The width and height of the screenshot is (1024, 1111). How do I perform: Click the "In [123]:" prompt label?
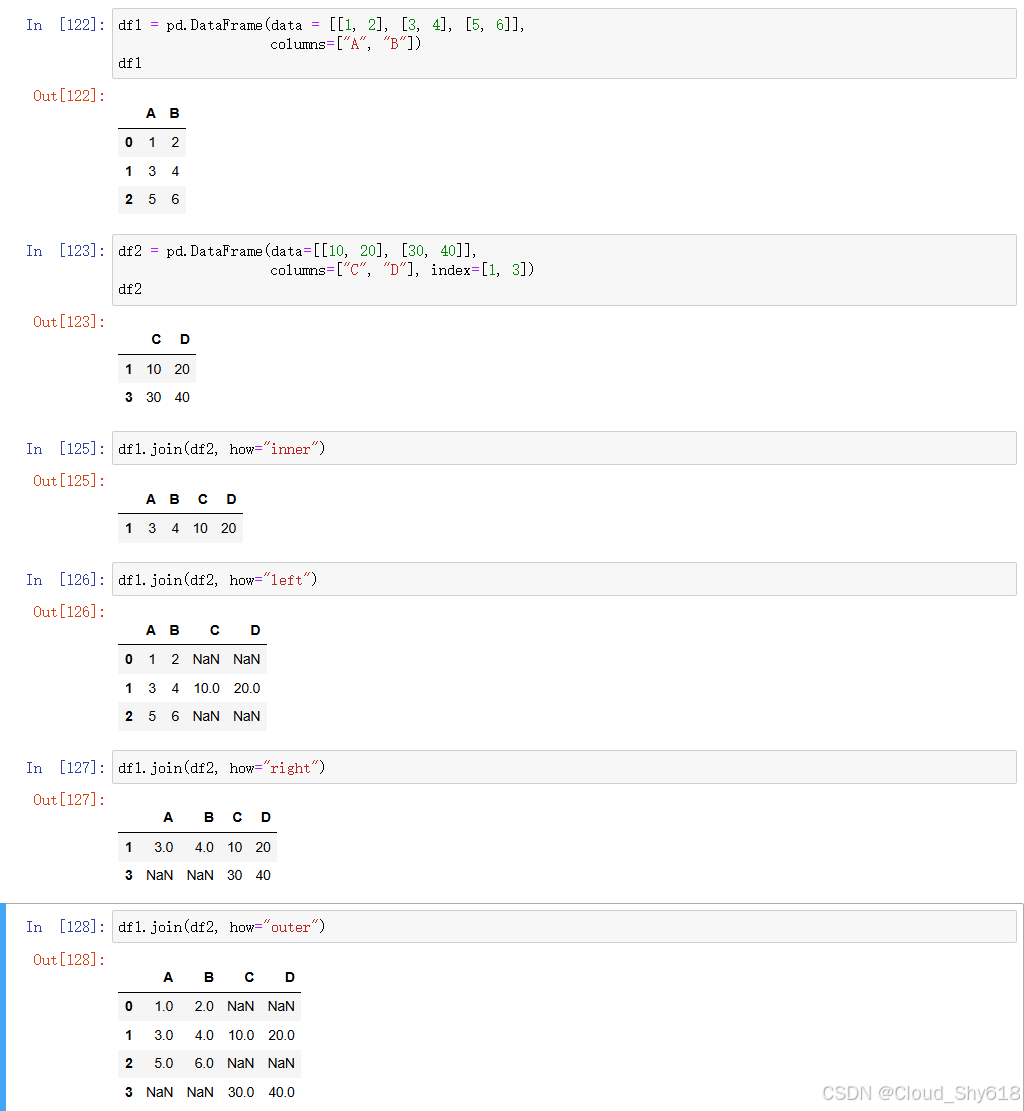(x=65, y=251)
